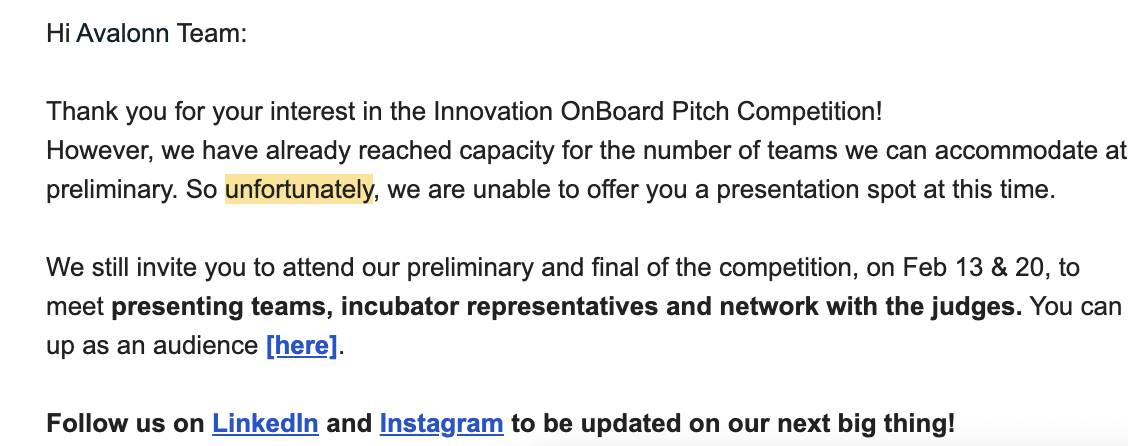Image resolution: width=1128 pixels, height=446 pixels.
Task: Click the "Hi Avalonn Team:" greeting
Action: click(146, 33)
